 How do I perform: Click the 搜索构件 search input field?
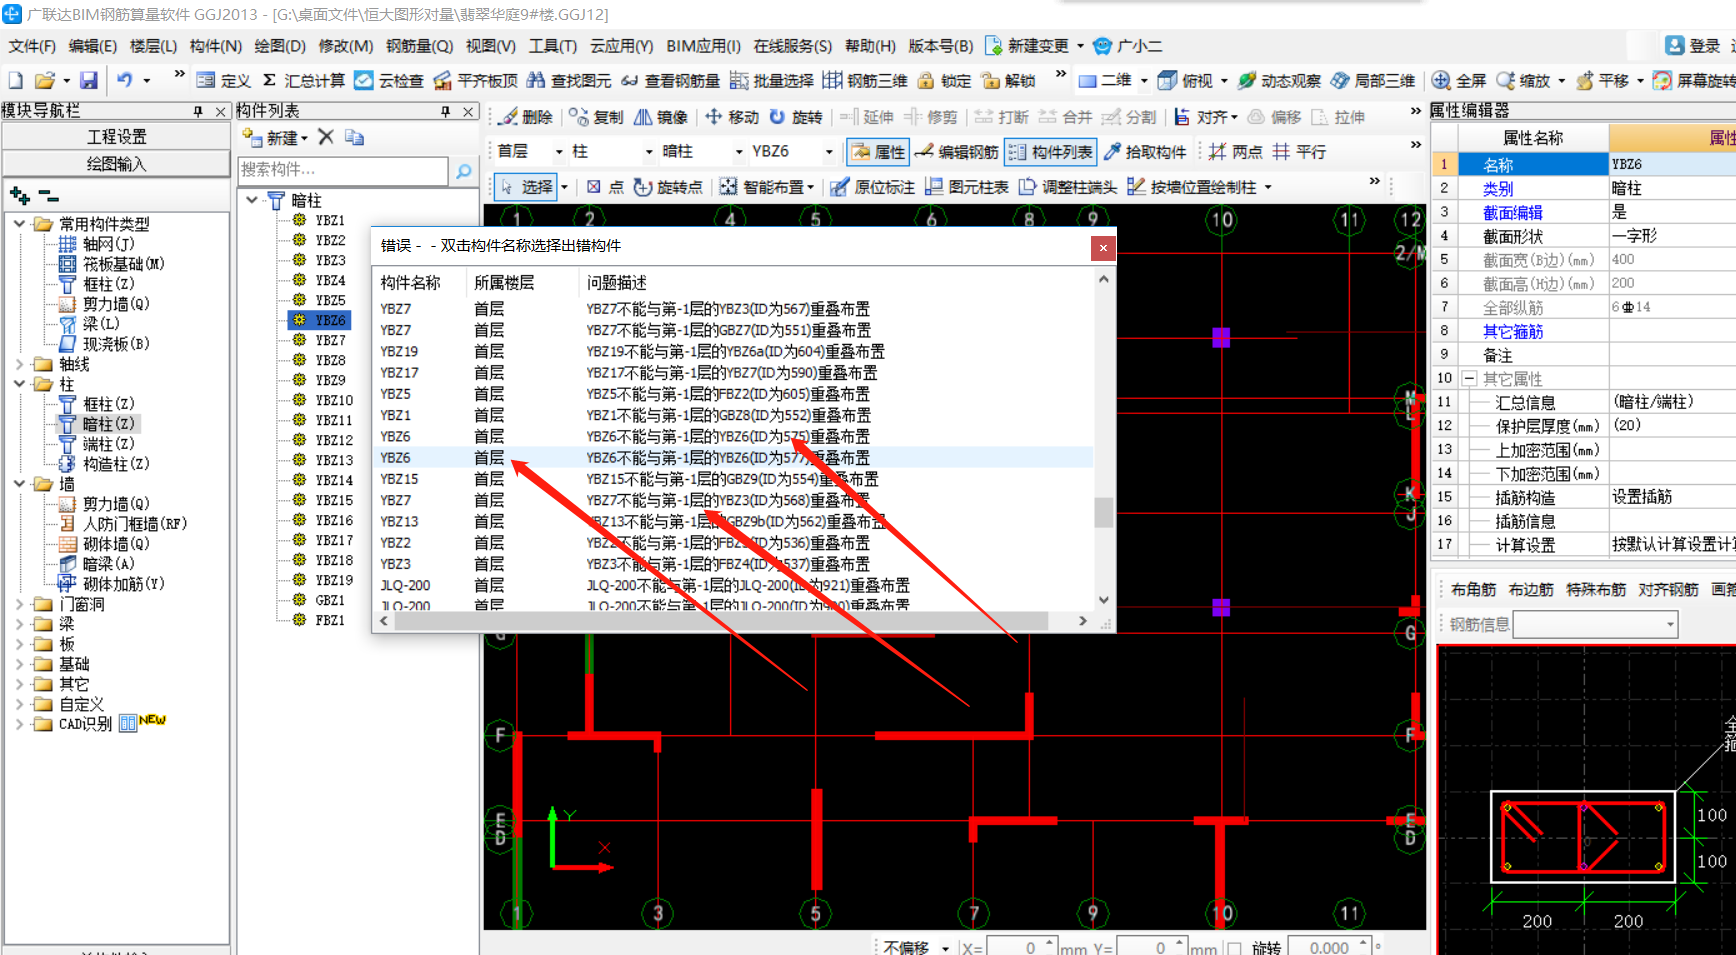(343, 171)
